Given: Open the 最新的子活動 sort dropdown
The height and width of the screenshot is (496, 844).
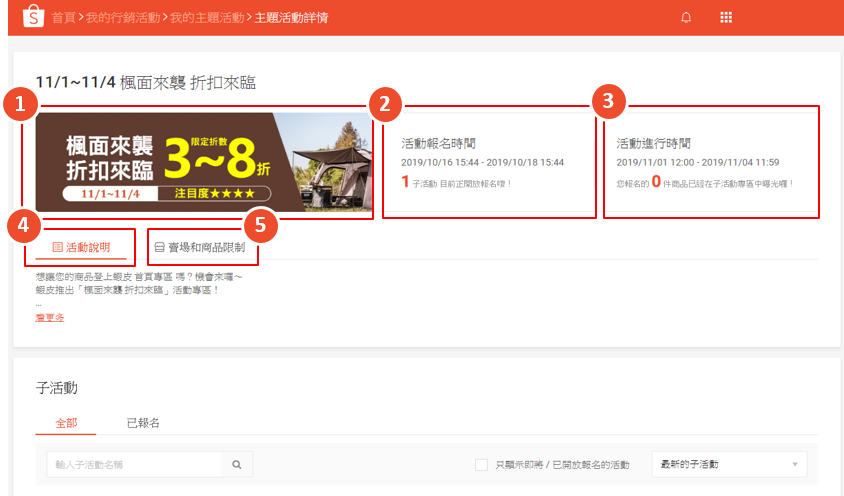Looking at the screenshot, I should [x=728, y=465].
